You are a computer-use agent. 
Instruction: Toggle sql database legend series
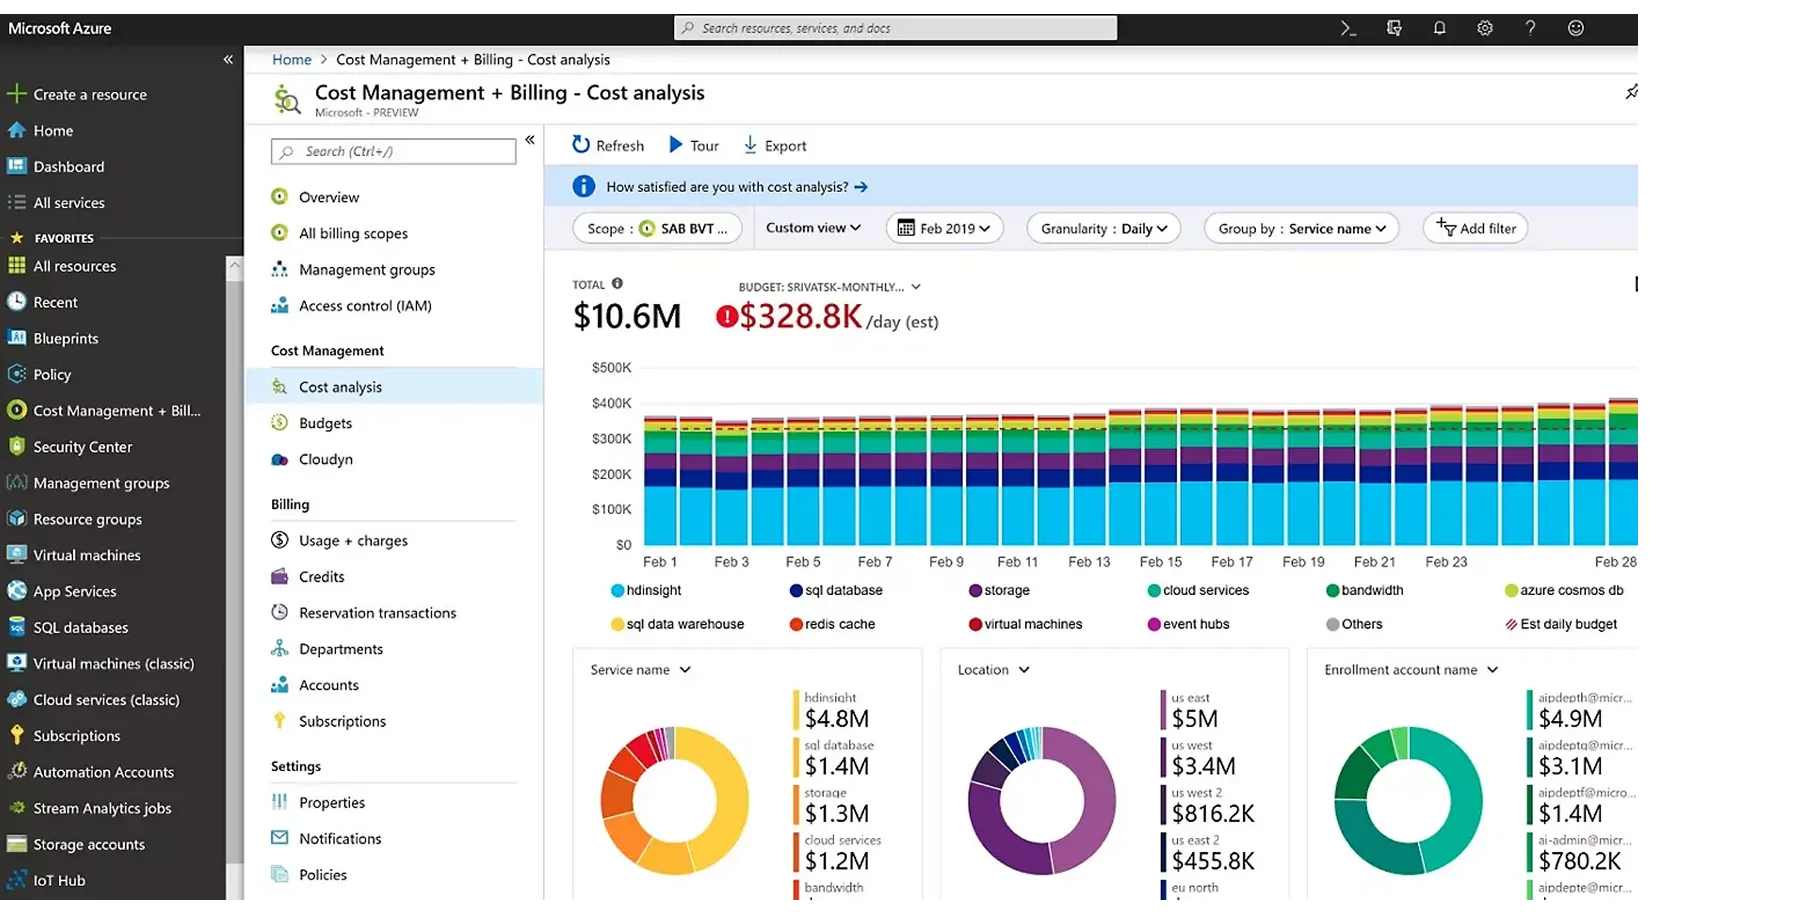pos(836,591)
